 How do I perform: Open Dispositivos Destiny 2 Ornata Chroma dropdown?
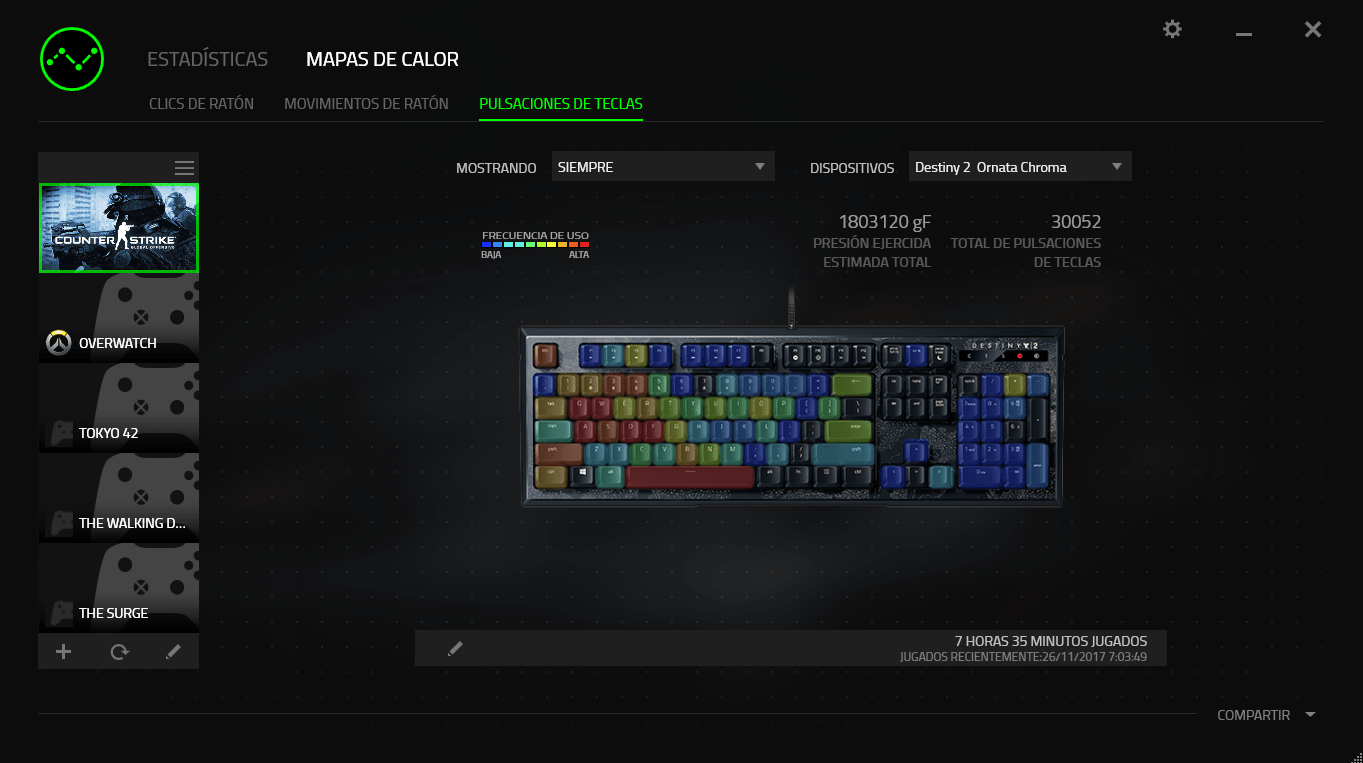point(1020,167)
